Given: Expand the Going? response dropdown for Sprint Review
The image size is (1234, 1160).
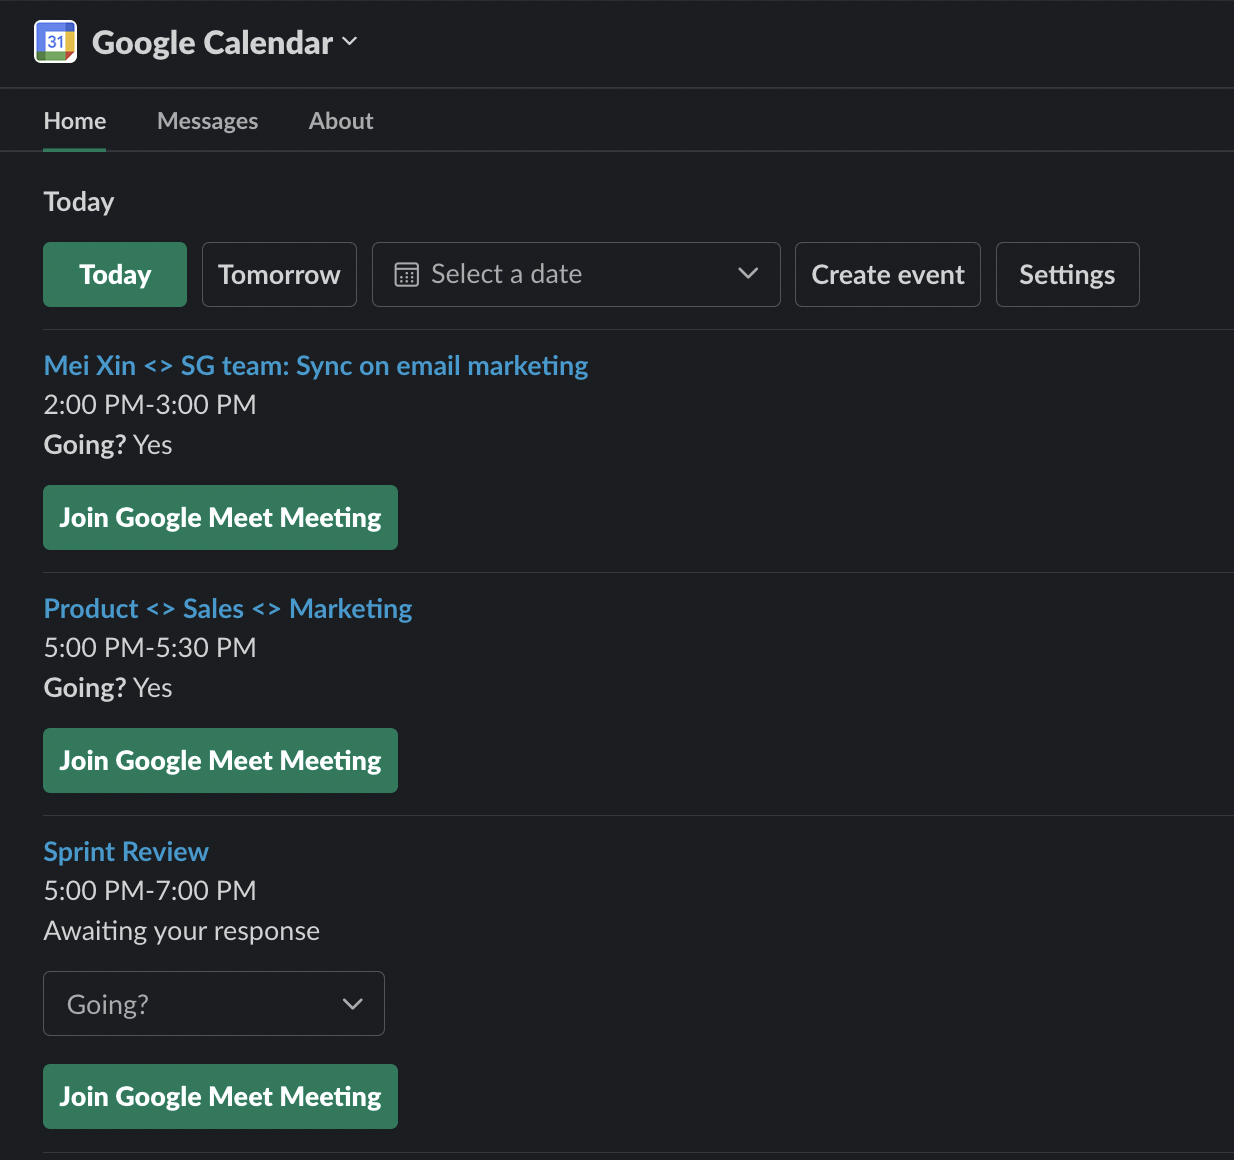Looking at the screenshot, I should coord(213,1003).
